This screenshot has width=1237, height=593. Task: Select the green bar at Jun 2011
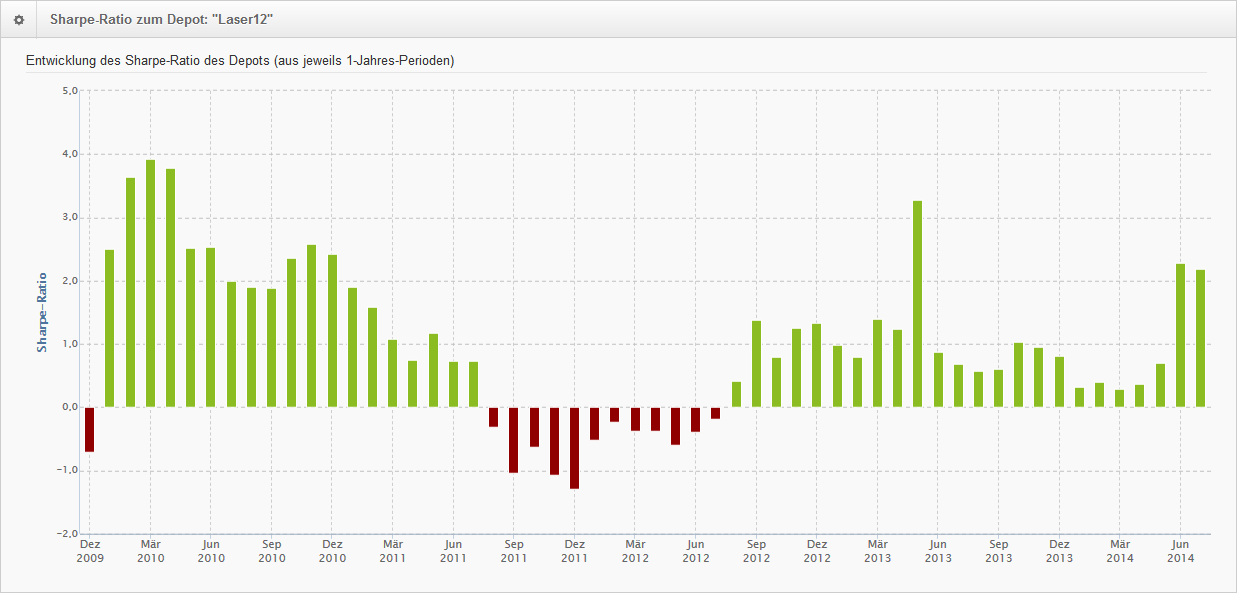pyautogui.click(x=453, y=384)
